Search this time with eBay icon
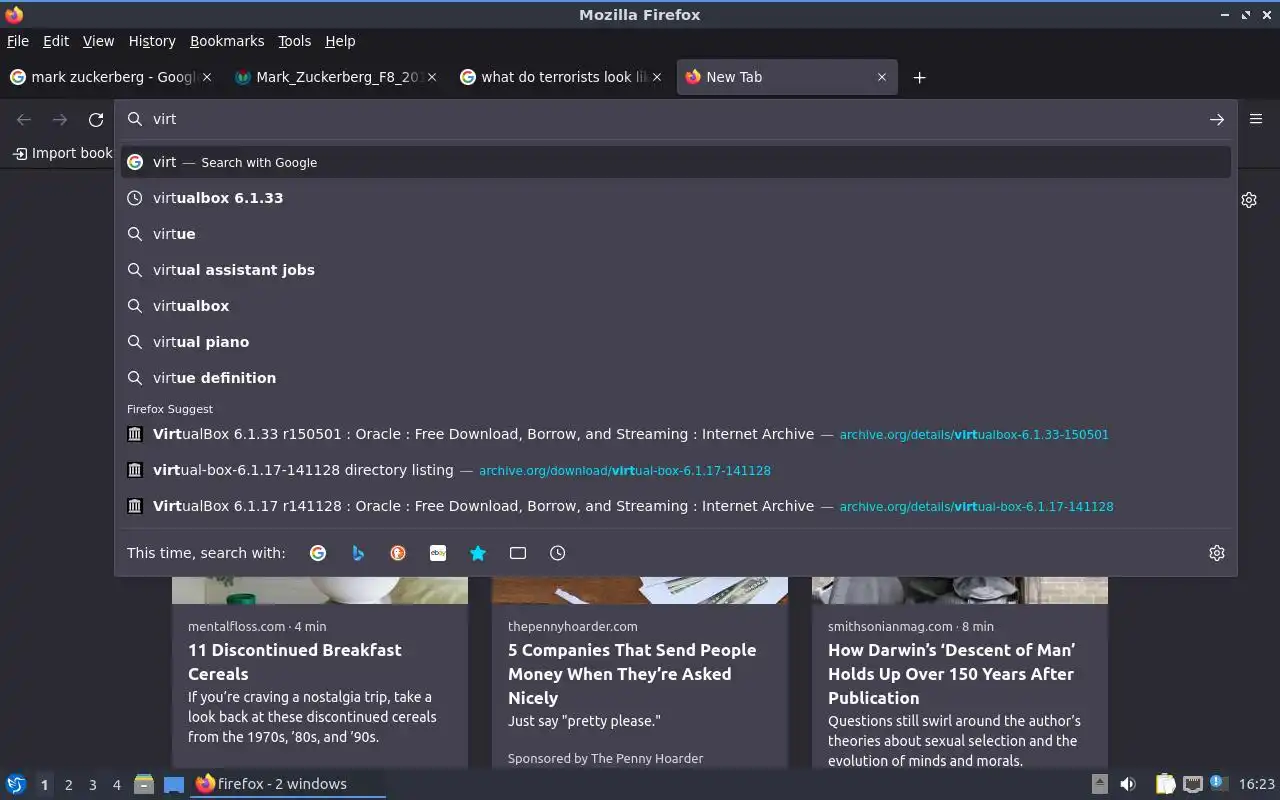Viewport: 1280px width, 800px height. tap(438, 553)
